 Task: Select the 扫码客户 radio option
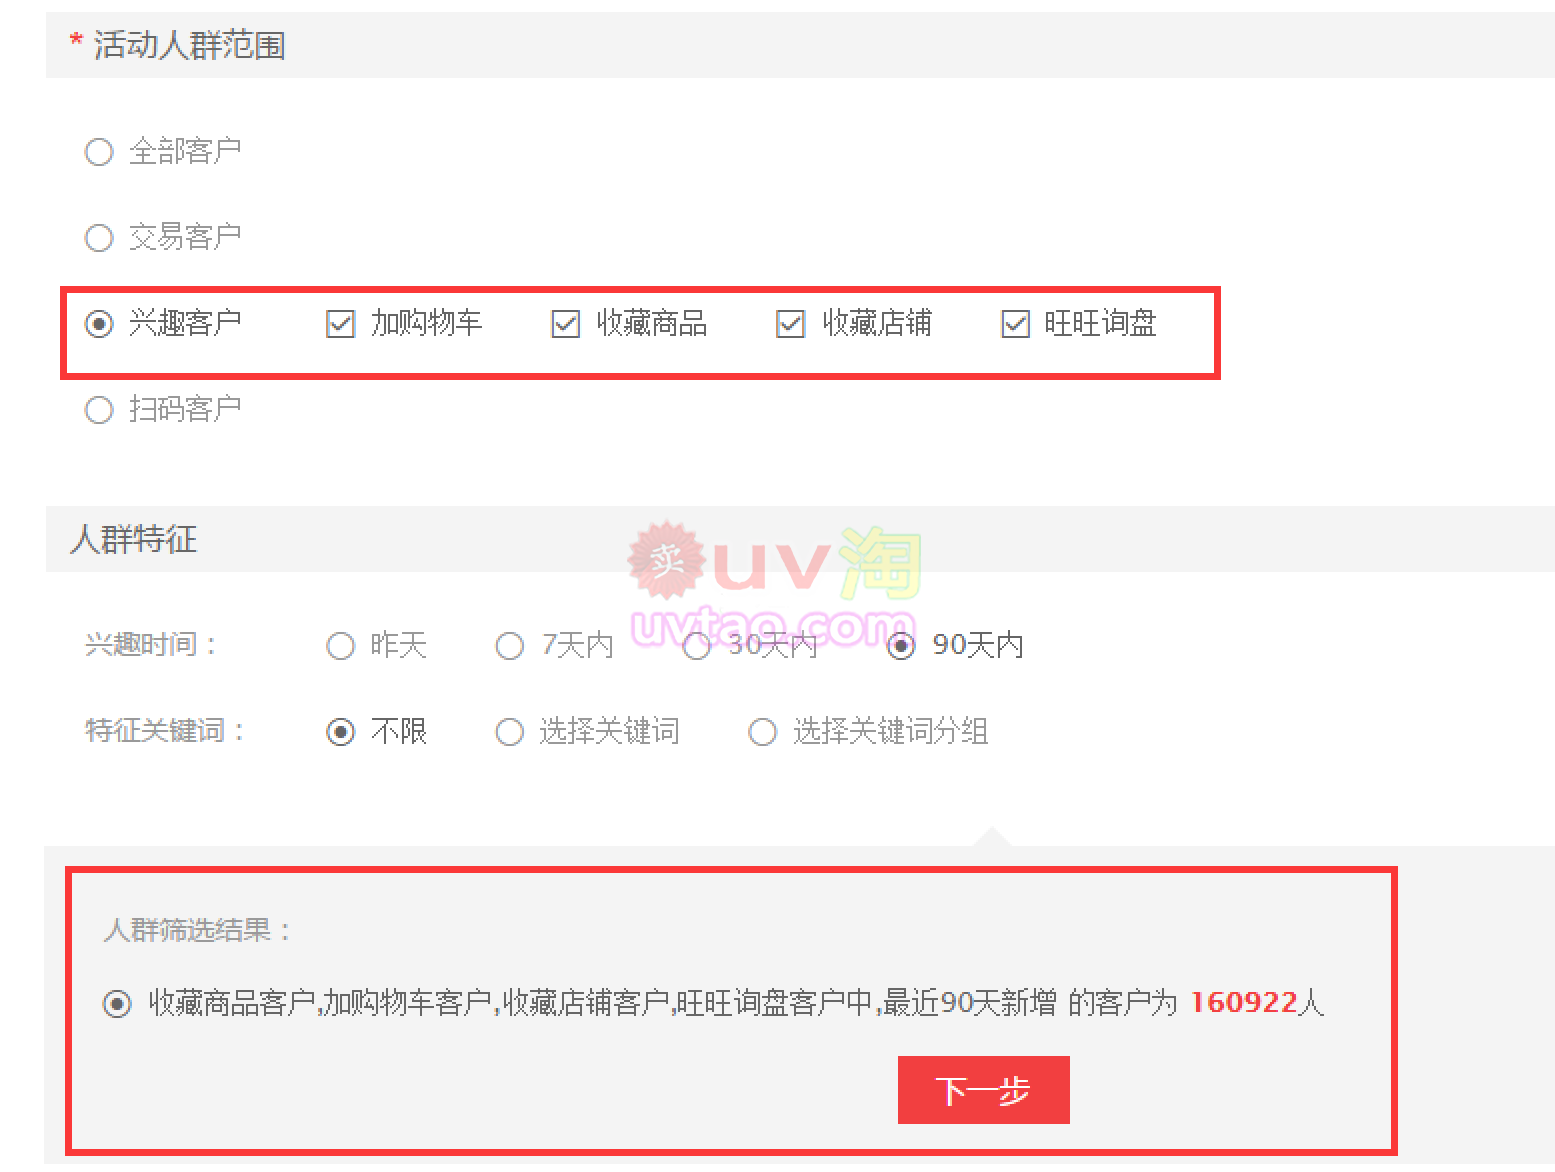pyautogui.click(x=99, y=410)
